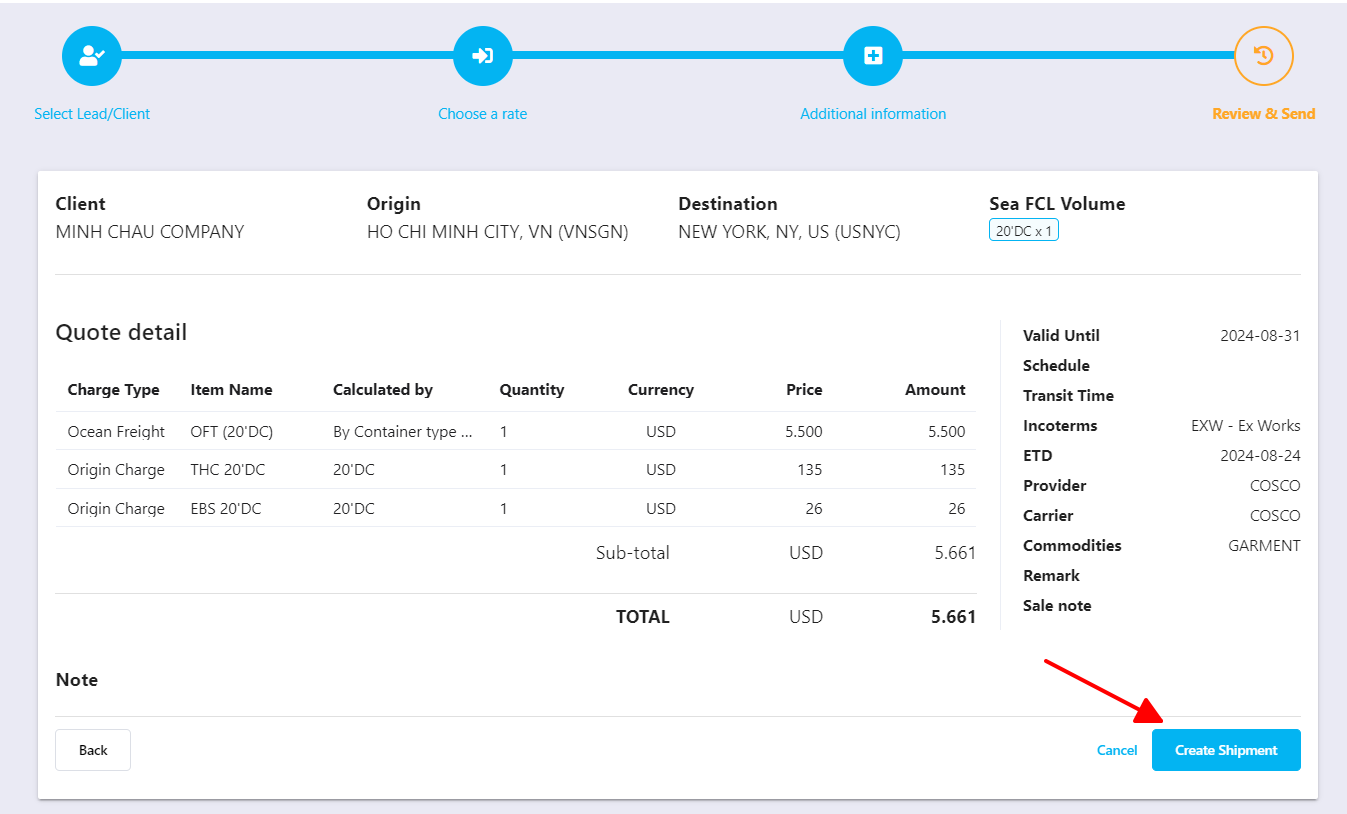Click the Quantity column header

click(532, 390)
